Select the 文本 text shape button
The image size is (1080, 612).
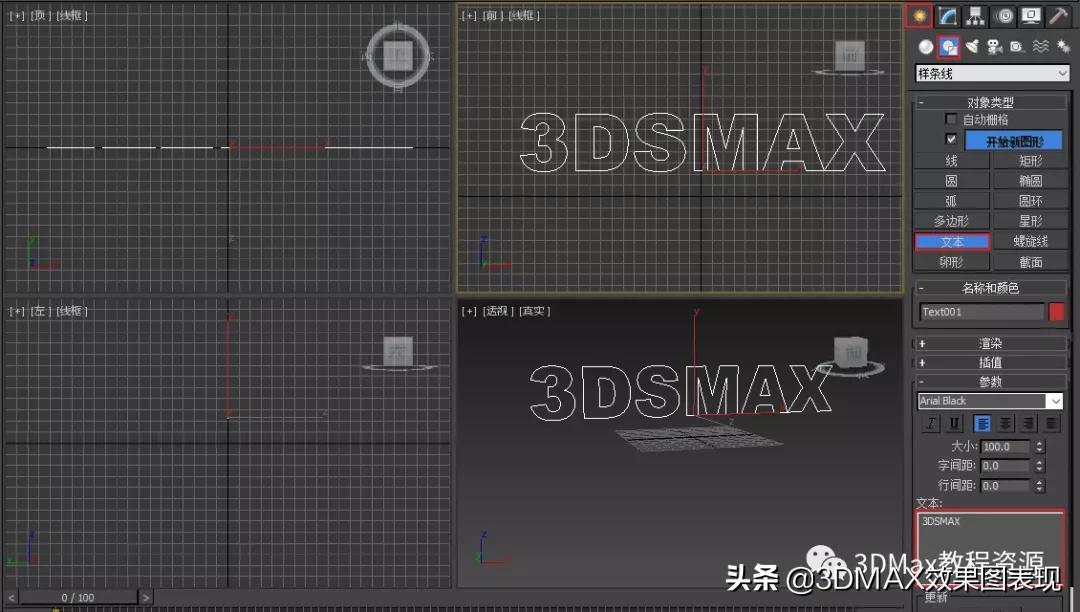coord(952,242)
